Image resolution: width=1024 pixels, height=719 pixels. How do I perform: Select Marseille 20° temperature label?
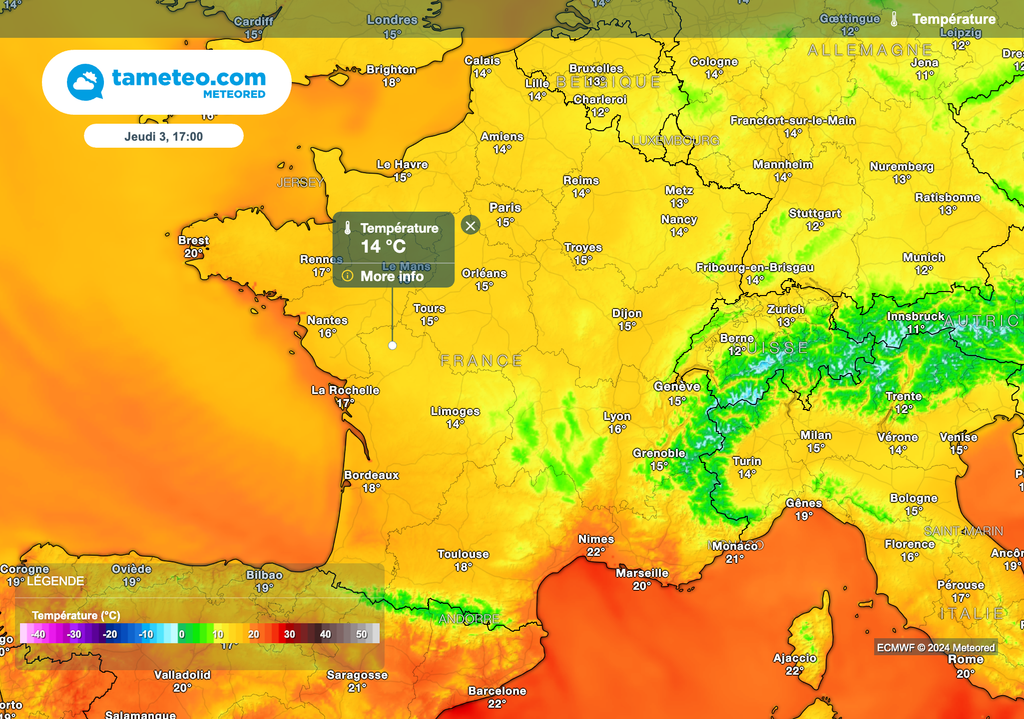point(641,578)
